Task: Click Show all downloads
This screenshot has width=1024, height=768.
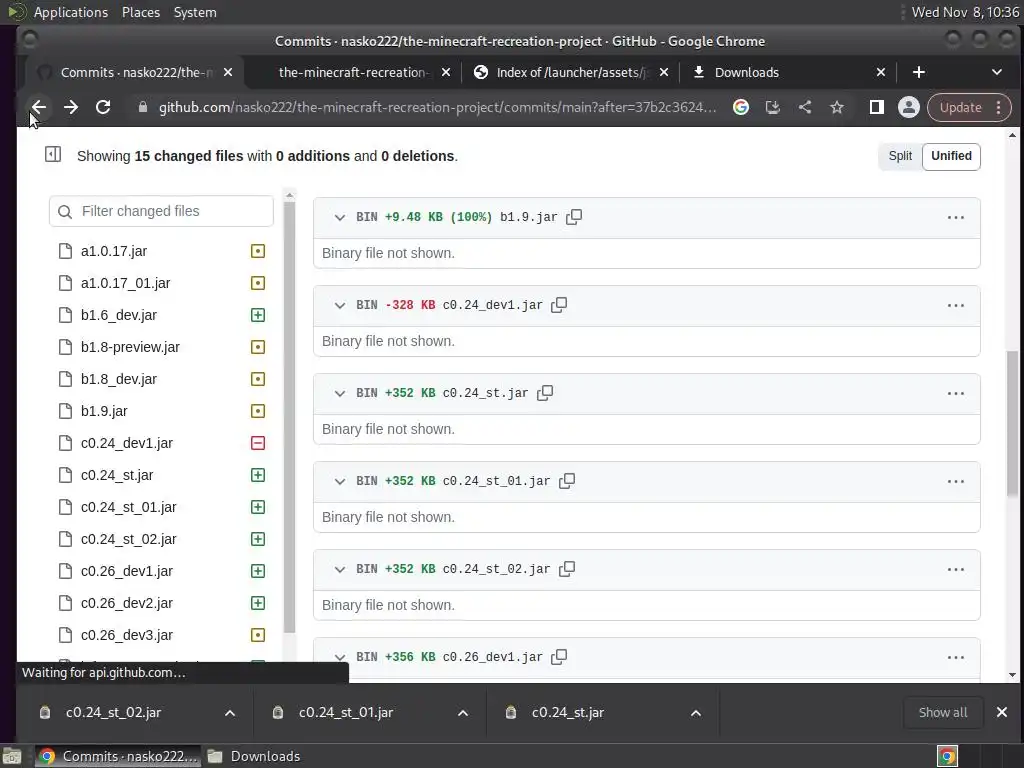Action: coord(943,712)
